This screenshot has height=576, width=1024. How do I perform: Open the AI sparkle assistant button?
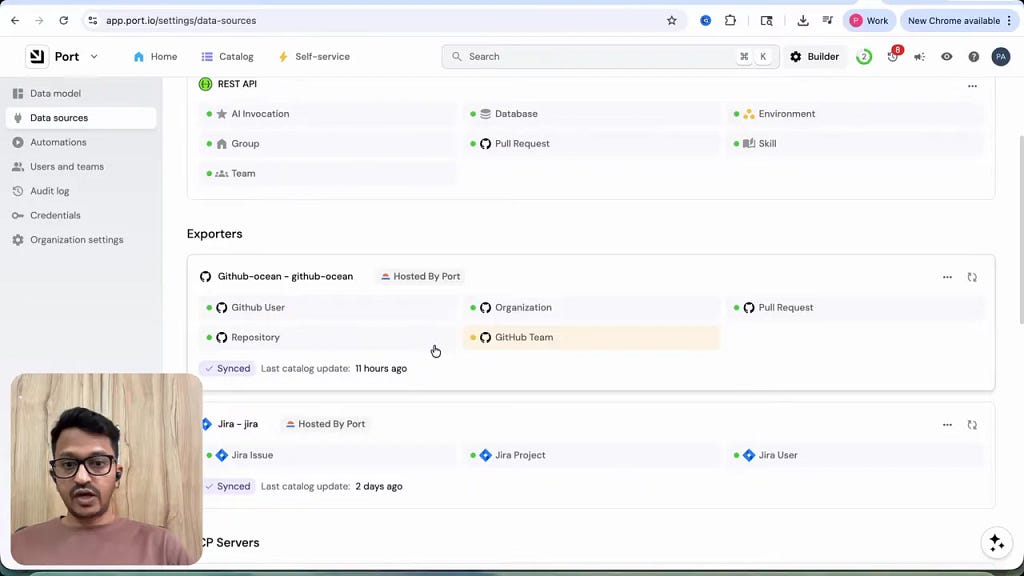[x=997, y=543]
